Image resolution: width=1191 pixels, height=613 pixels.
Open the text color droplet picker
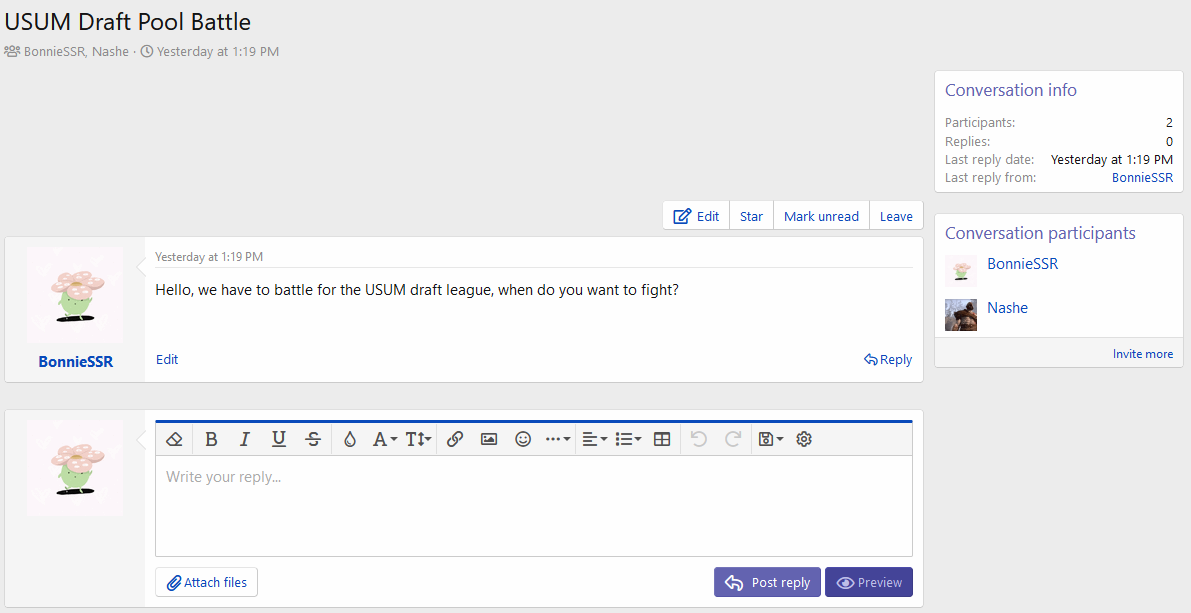click(350, 439)
